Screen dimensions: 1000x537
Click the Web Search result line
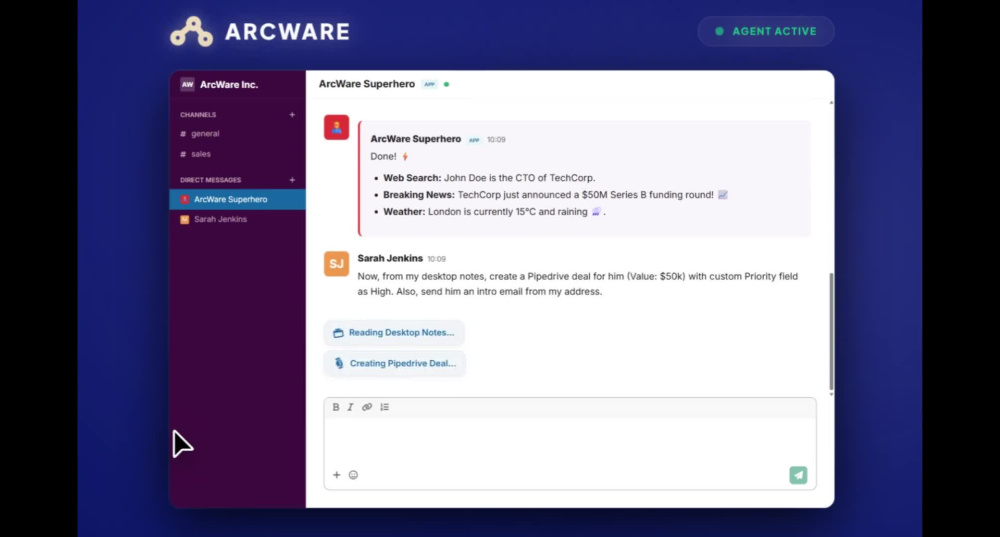[x=489, y=178]
